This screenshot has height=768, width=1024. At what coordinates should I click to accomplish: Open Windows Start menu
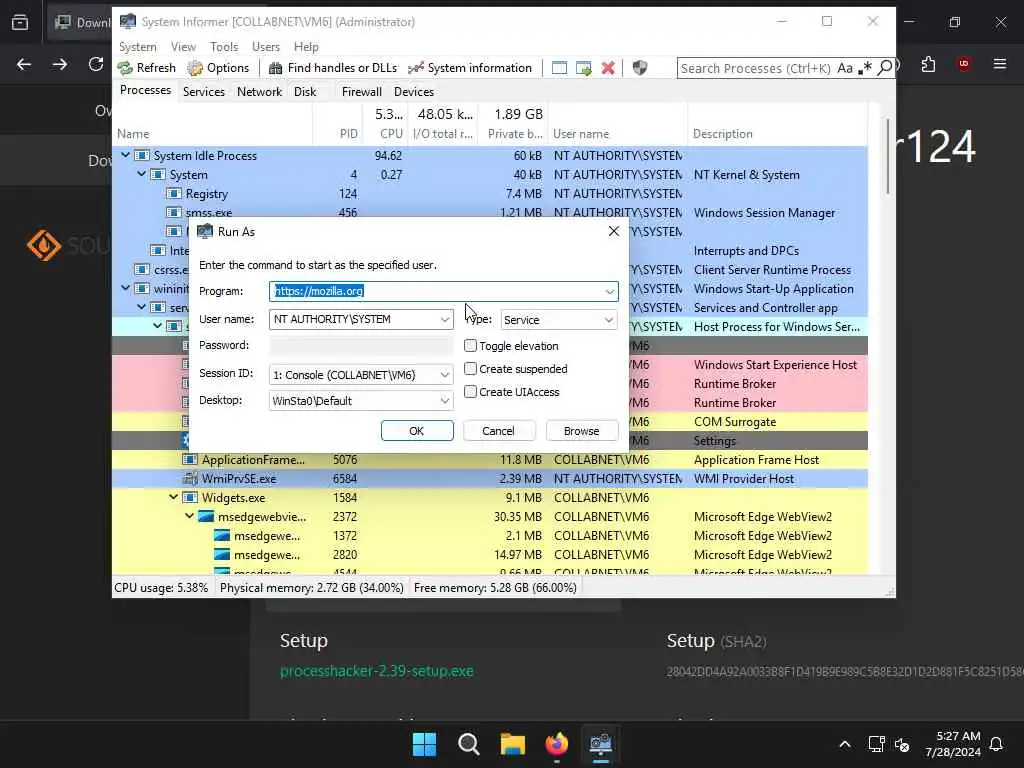(x=424, y=744)
